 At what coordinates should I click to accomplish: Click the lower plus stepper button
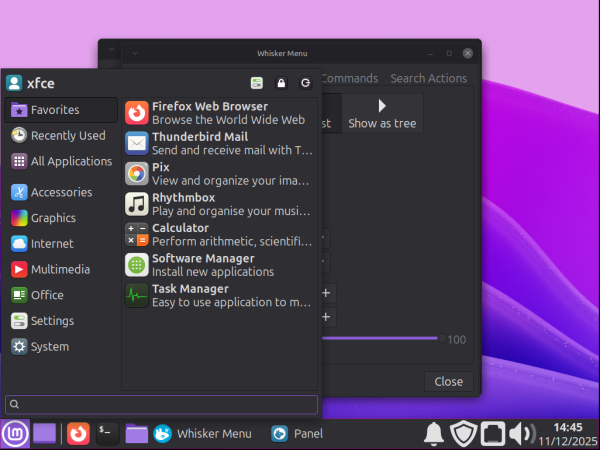tap(326, 317)
